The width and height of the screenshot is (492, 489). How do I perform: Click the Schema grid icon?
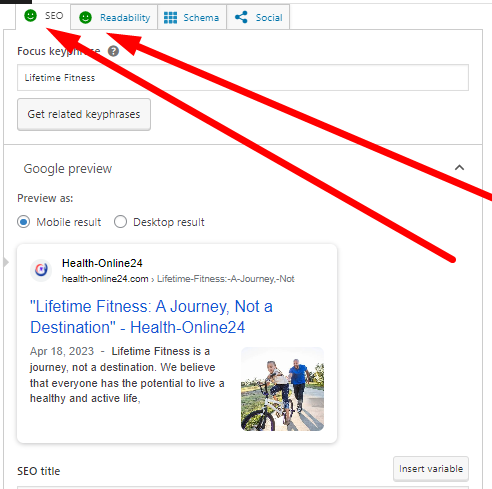[170, 17]
